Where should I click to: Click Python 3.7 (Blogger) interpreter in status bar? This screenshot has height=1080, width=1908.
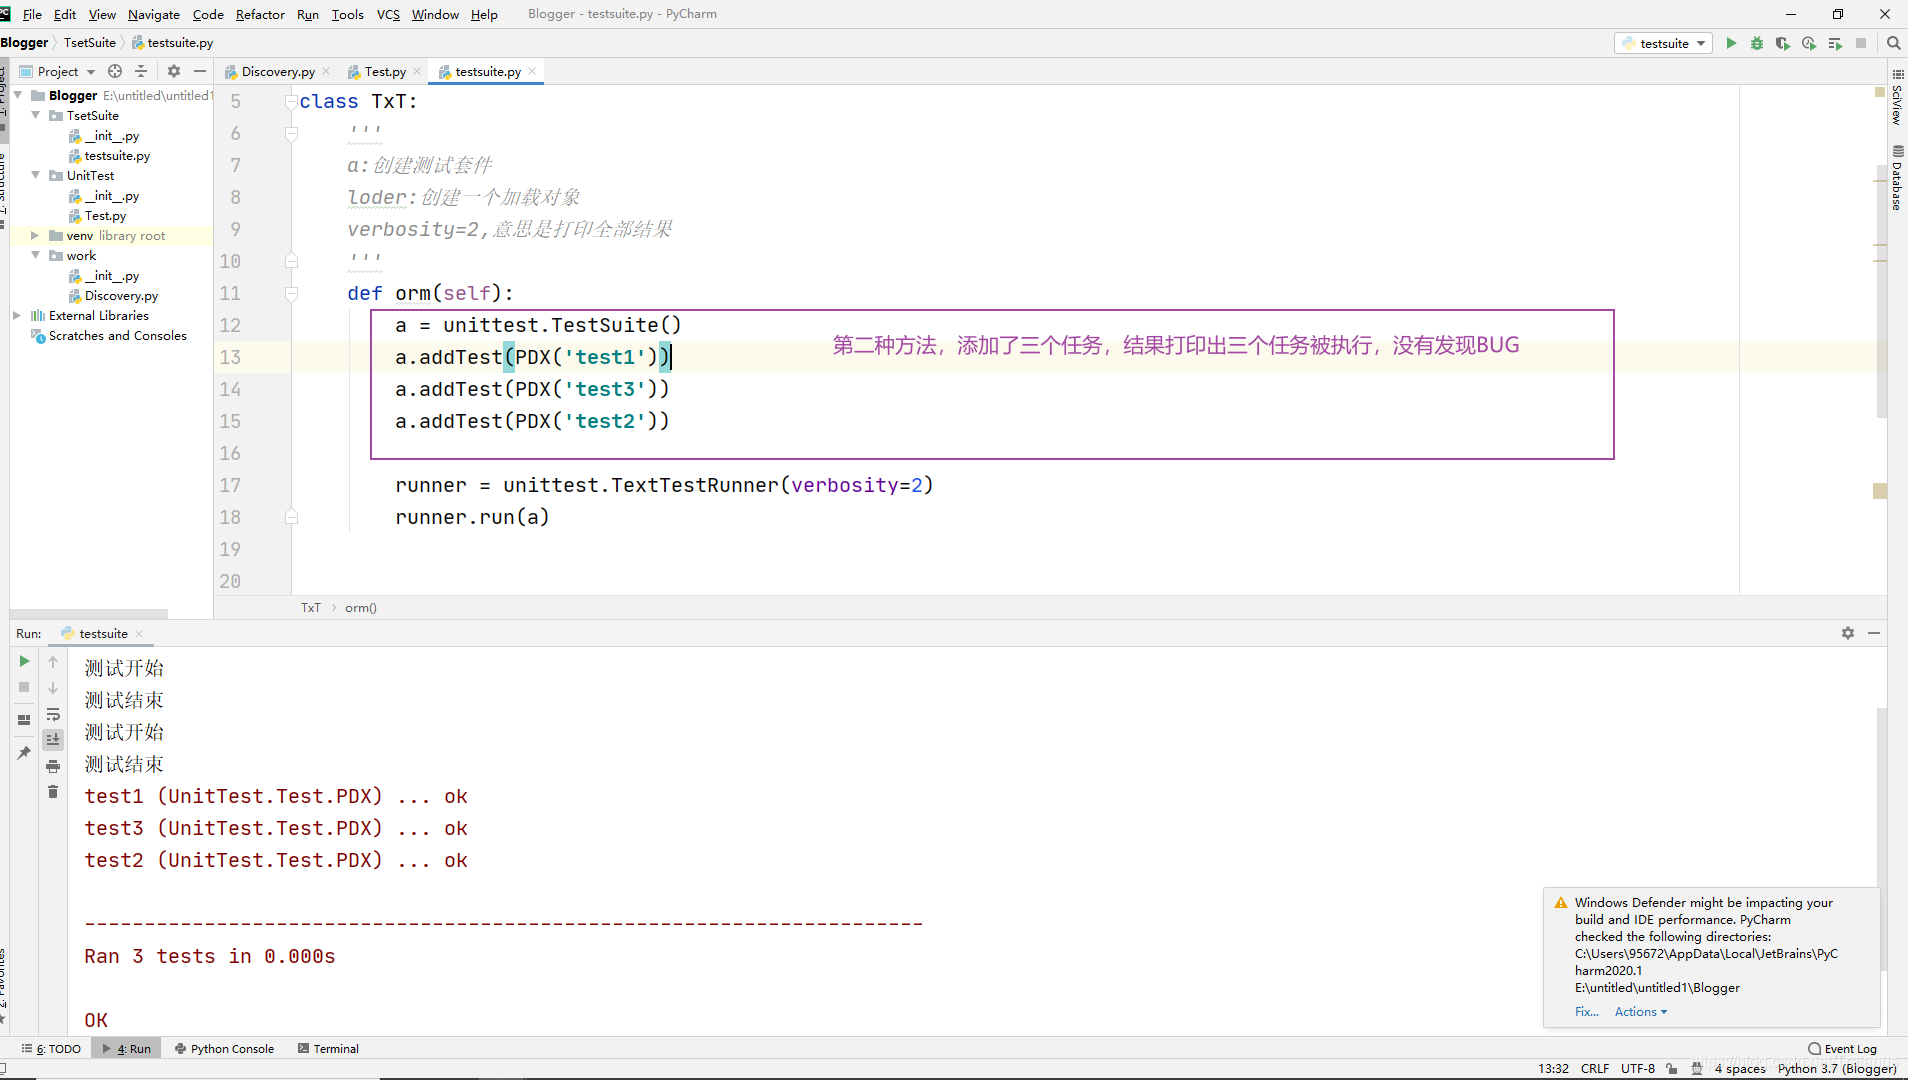click(x=1837, y=1069)
